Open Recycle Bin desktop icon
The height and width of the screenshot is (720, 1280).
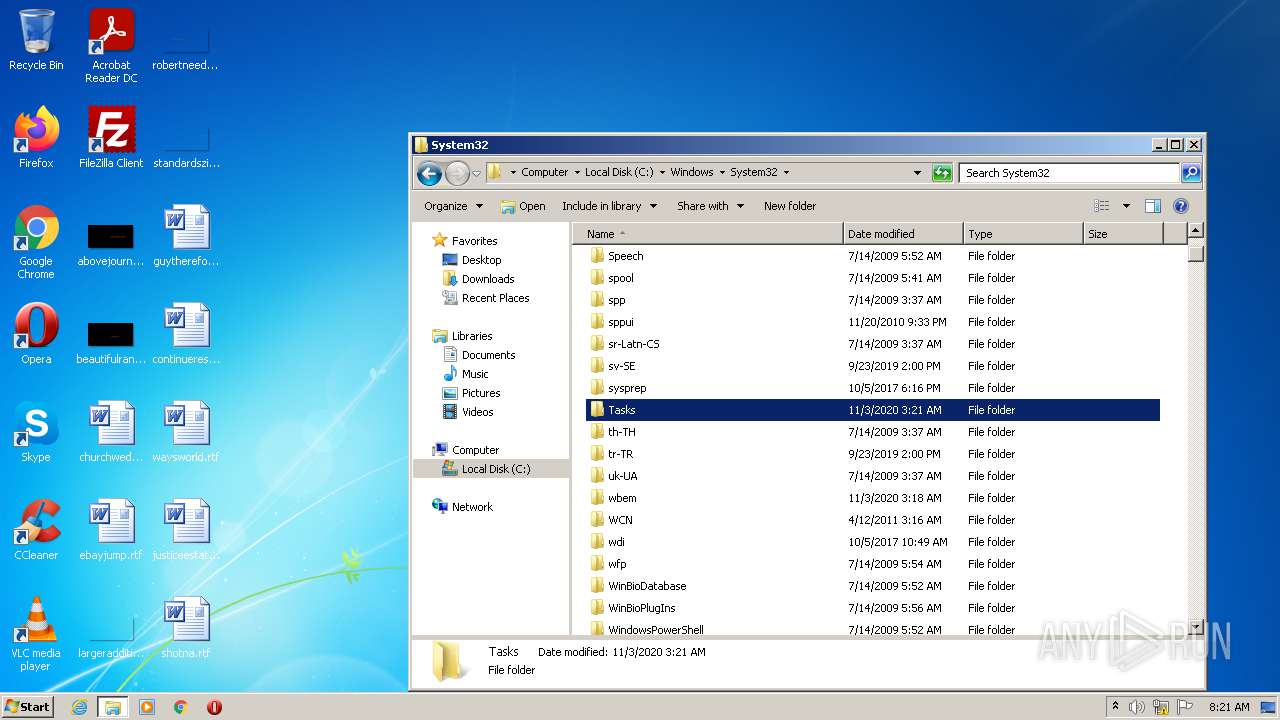click(x=36, y=40)
